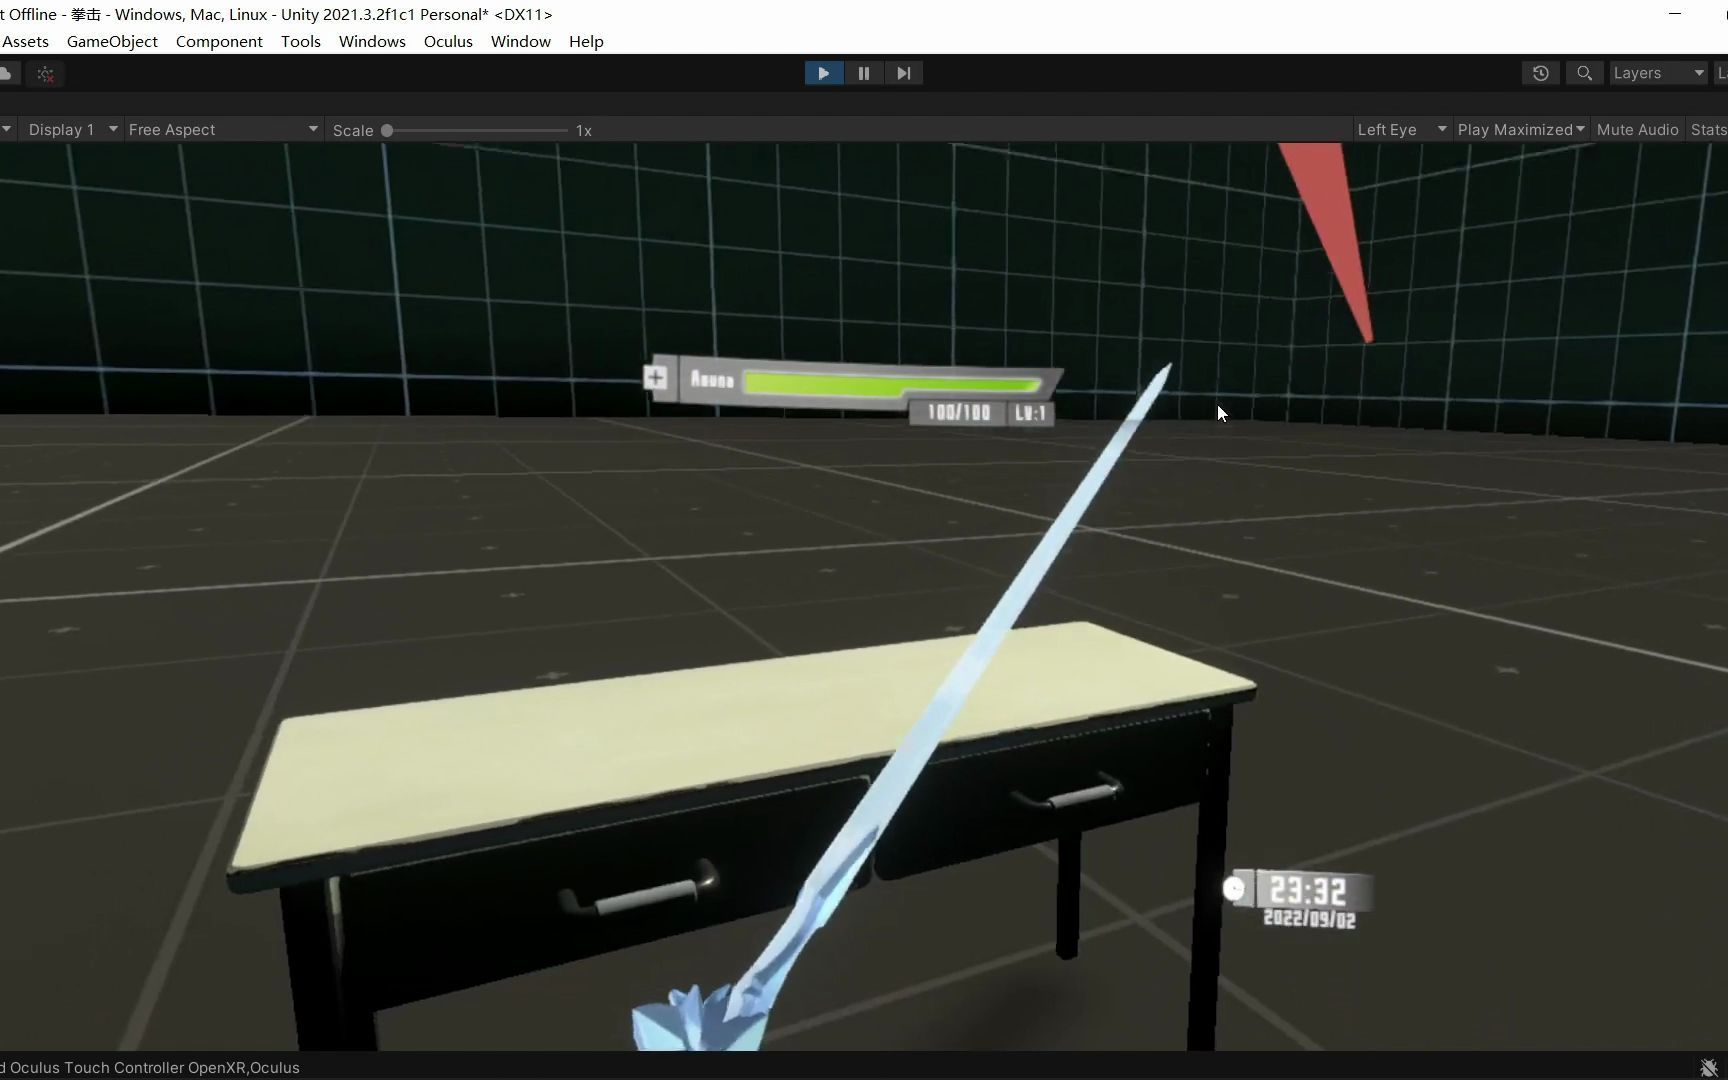Viewport: 1728px width, 1080px height.
Task: Click the plus icon on health bar
Action: [656, 378]
